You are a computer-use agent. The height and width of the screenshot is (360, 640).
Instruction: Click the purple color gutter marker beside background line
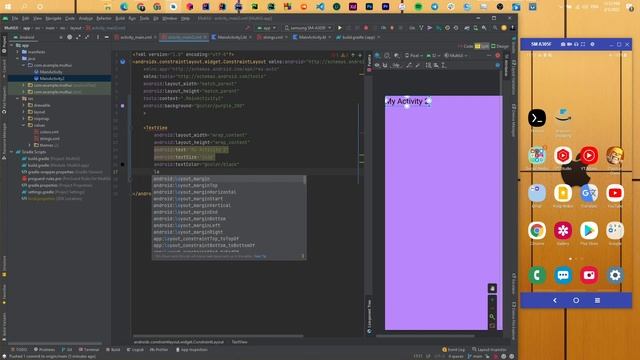(x=122, y=106)
